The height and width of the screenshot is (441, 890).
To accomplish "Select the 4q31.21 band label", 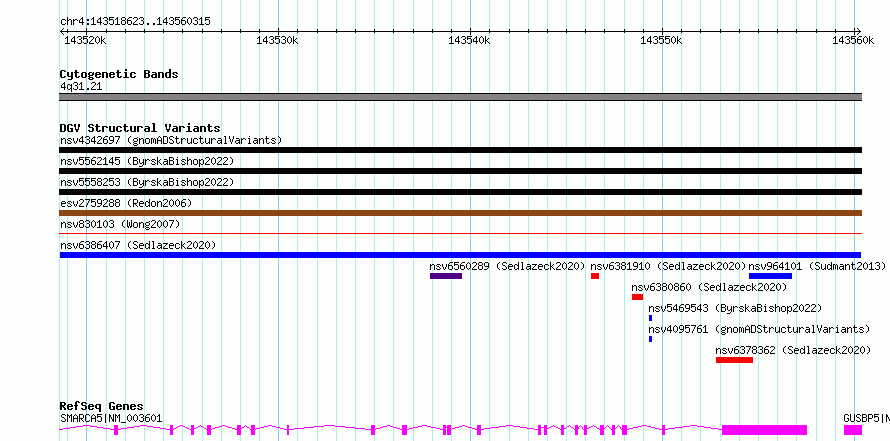I will pyautogui.click(x=81, y=87).
